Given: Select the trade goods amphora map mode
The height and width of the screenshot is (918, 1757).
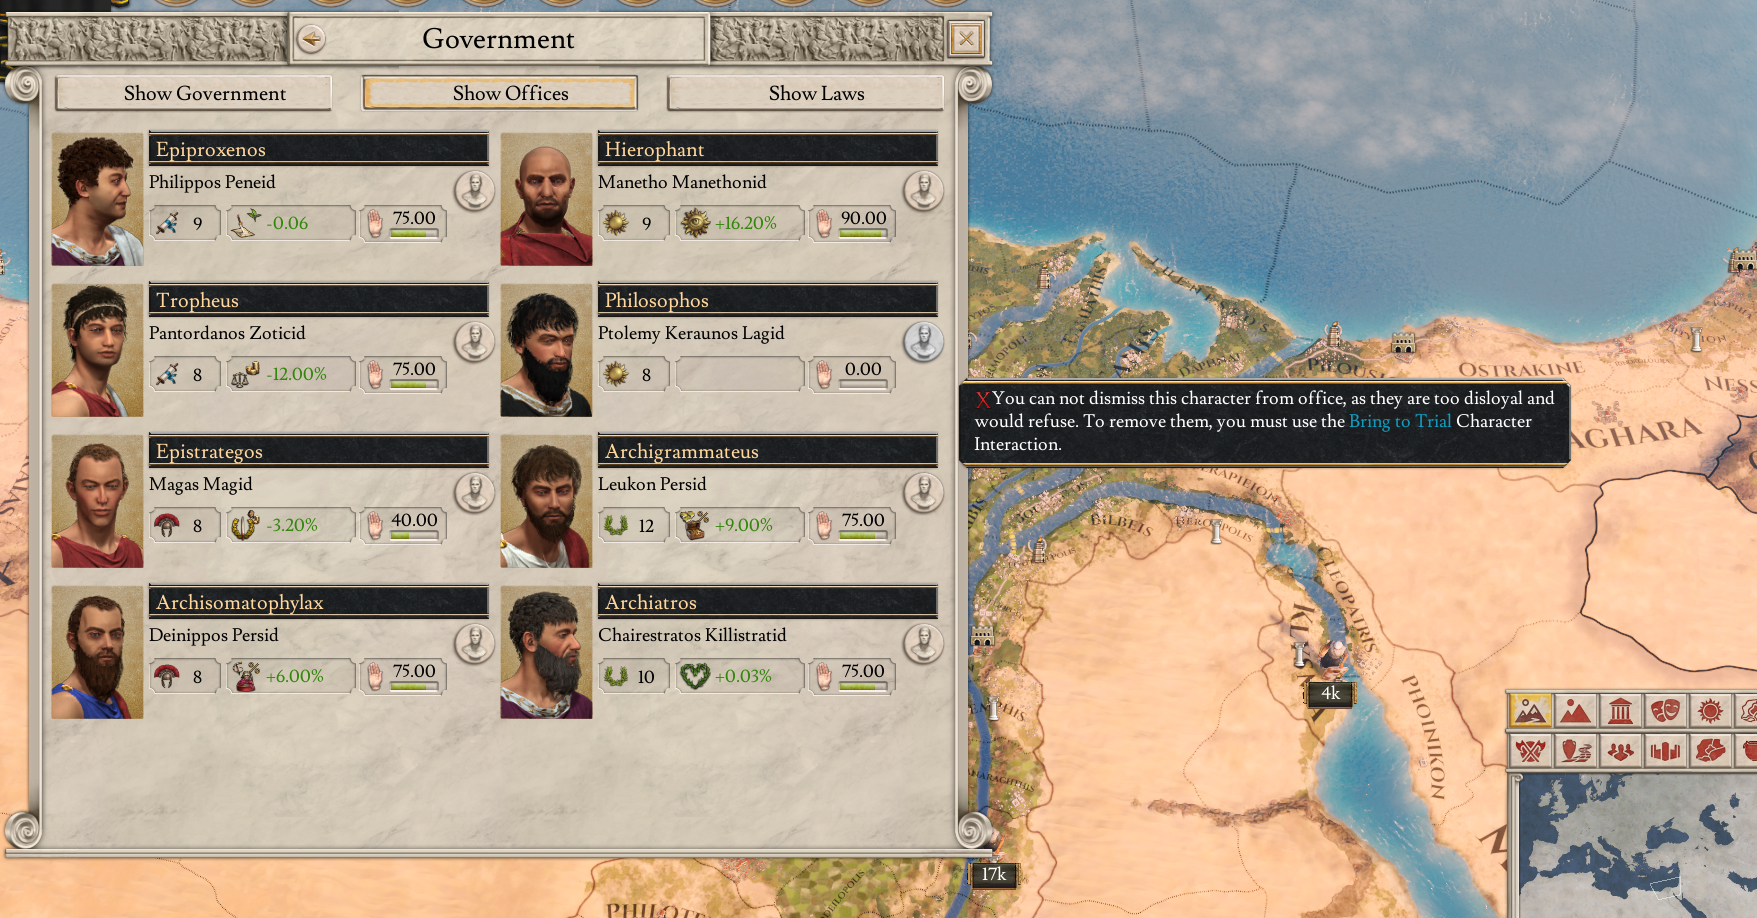Looking at the screenshot, I should [x=1576, y=750].
